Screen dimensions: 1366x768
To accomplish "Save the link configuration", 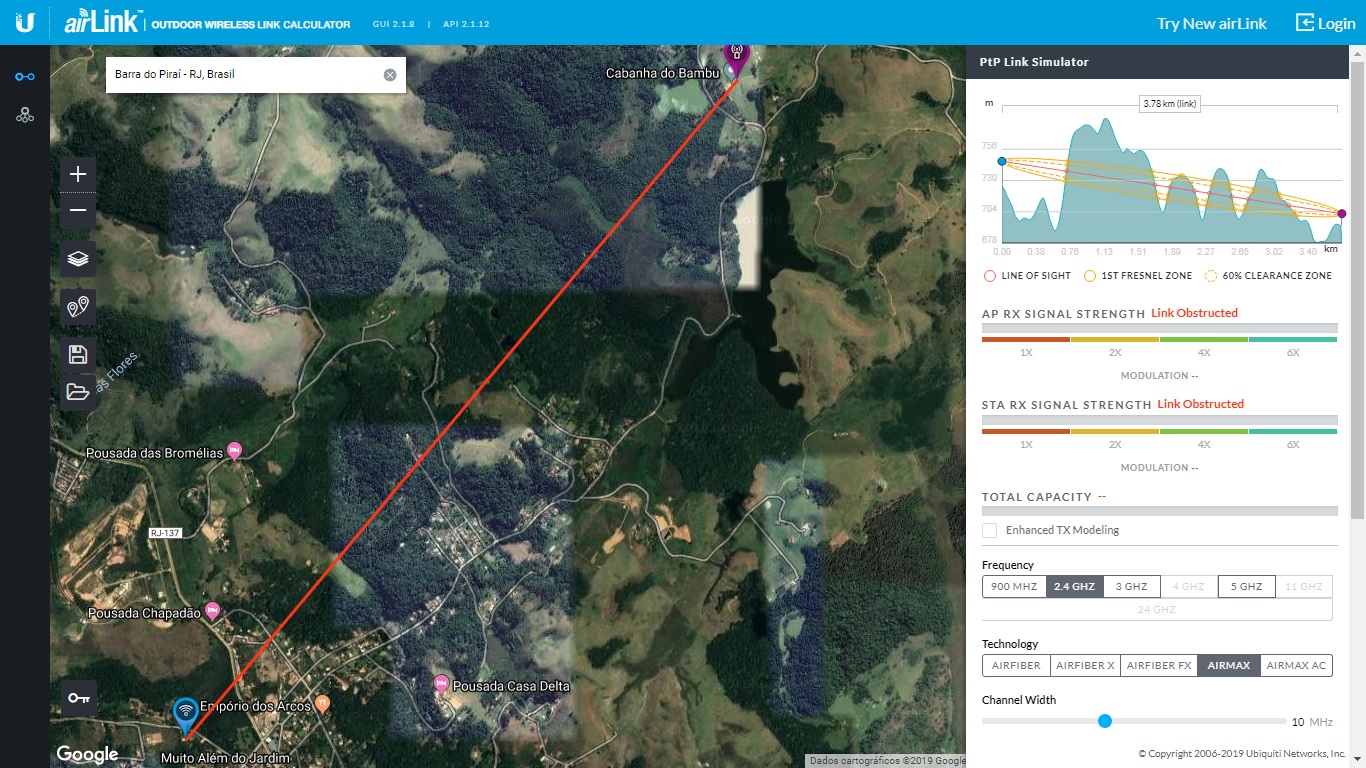I will [78, 354].
